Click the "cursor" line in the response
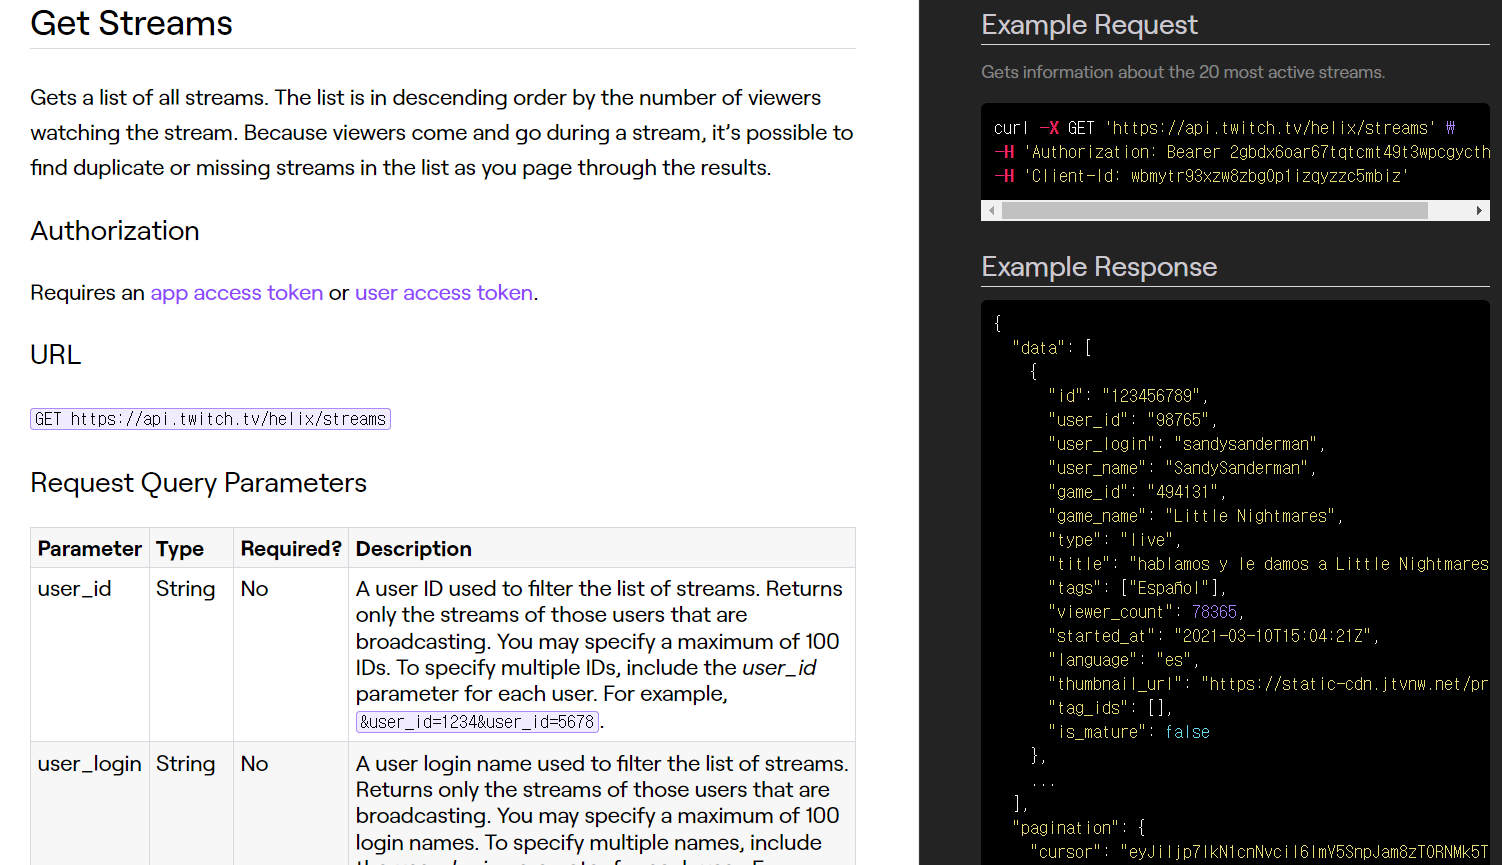The width and height of the screenshot is (1502, 865). (1259, 852)
